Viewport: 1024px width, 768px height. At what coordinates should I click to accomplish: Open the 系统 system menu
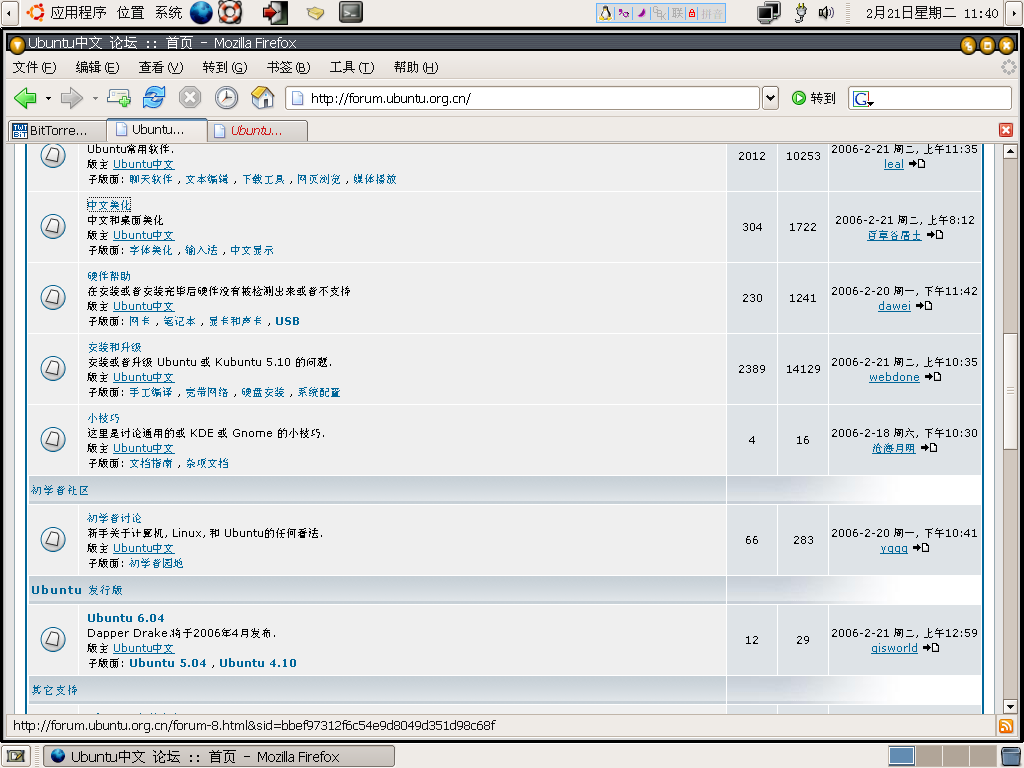pos(168,12)
